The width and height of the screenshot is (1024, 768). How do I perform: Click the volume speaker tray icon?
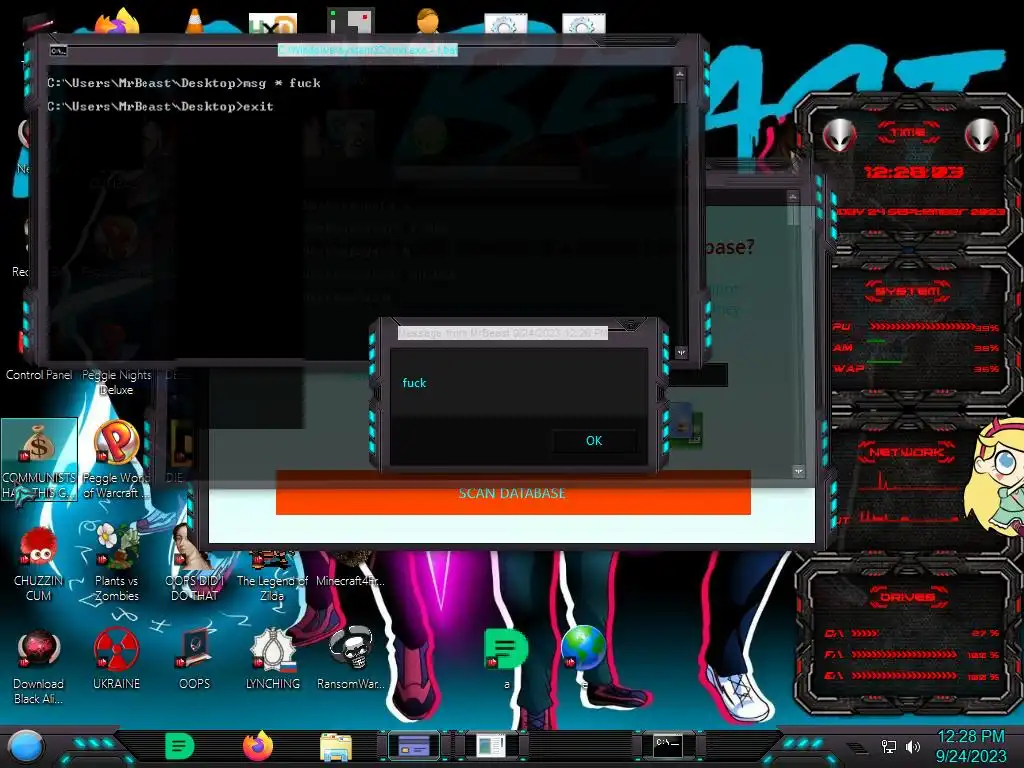click(913, 746)
